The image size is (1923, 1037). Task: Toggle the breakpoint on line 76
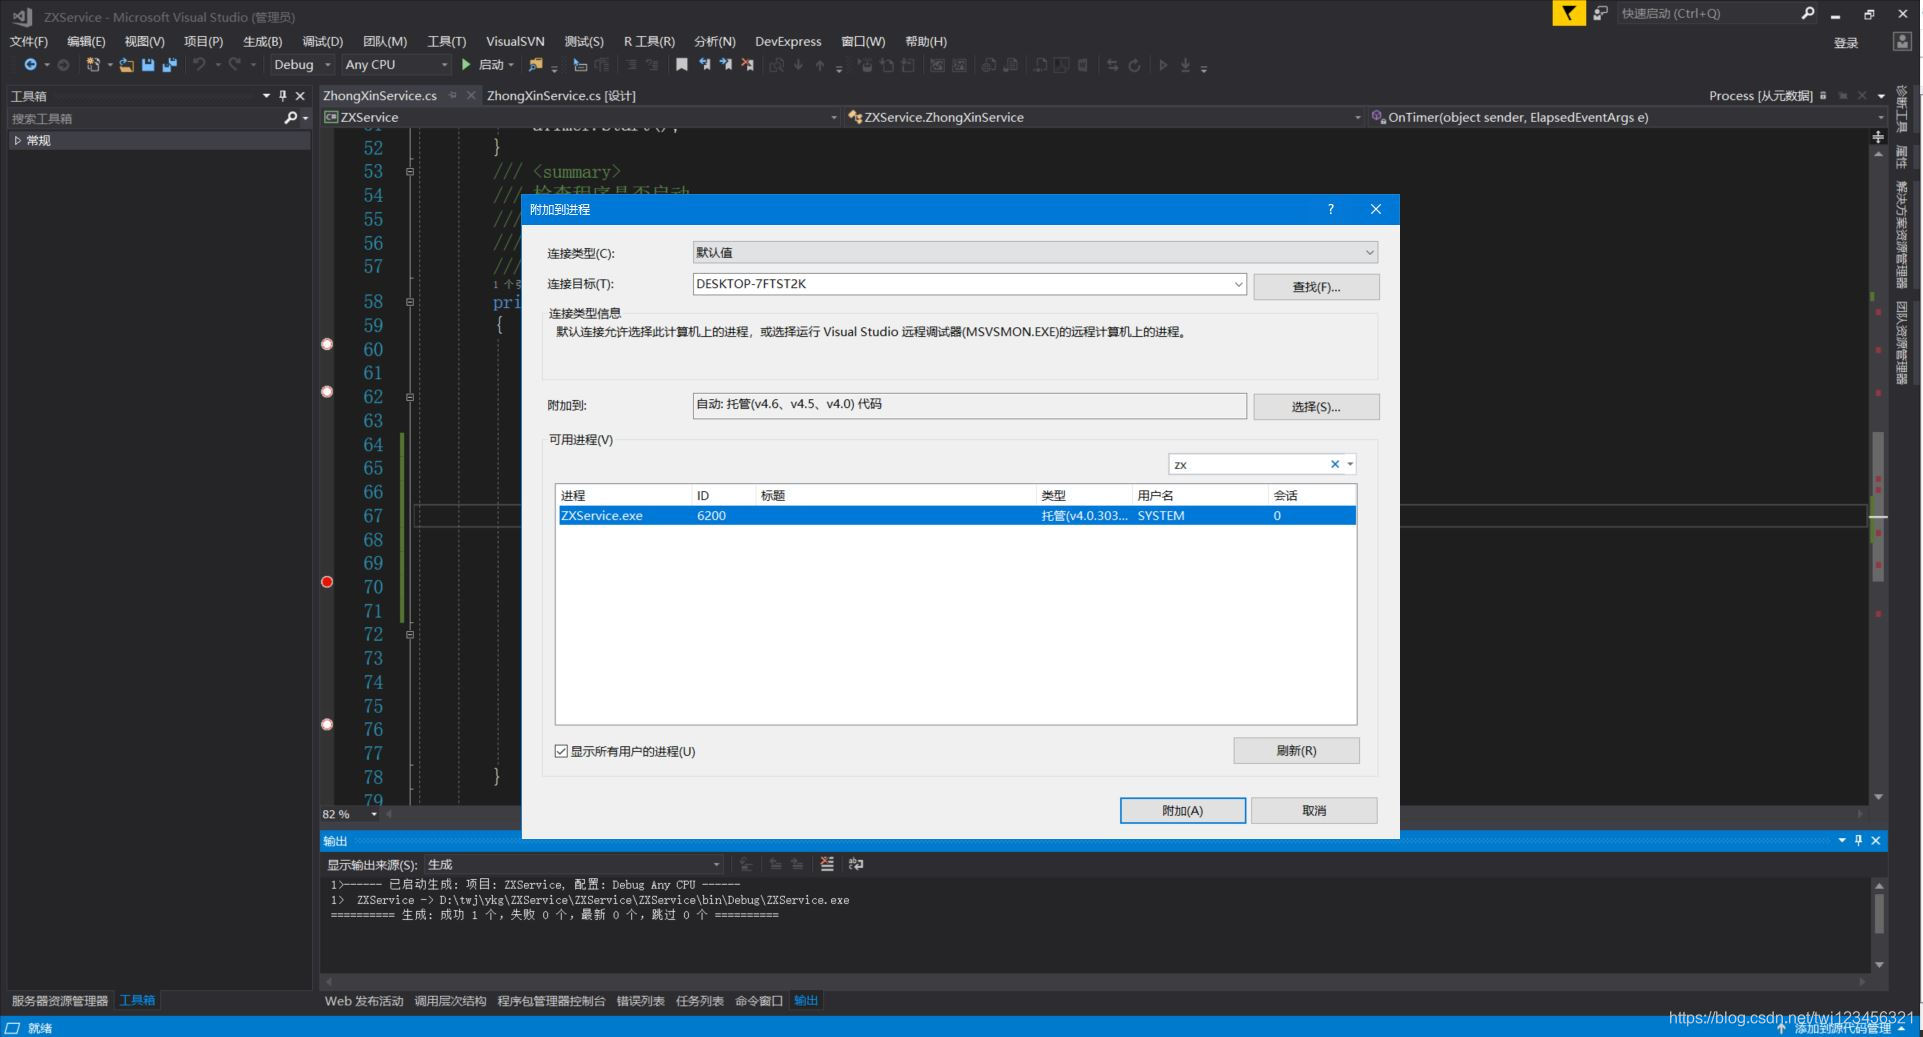point(327,725)
